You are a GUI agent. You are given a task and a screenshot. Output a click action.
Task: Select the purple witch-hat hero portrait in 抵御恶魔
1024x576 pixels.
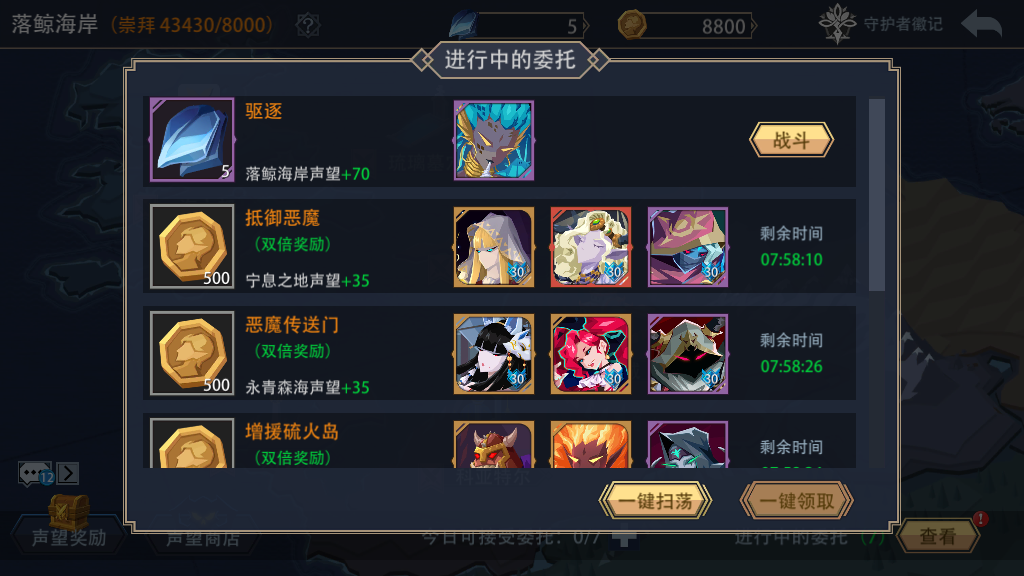pos(688,247)
